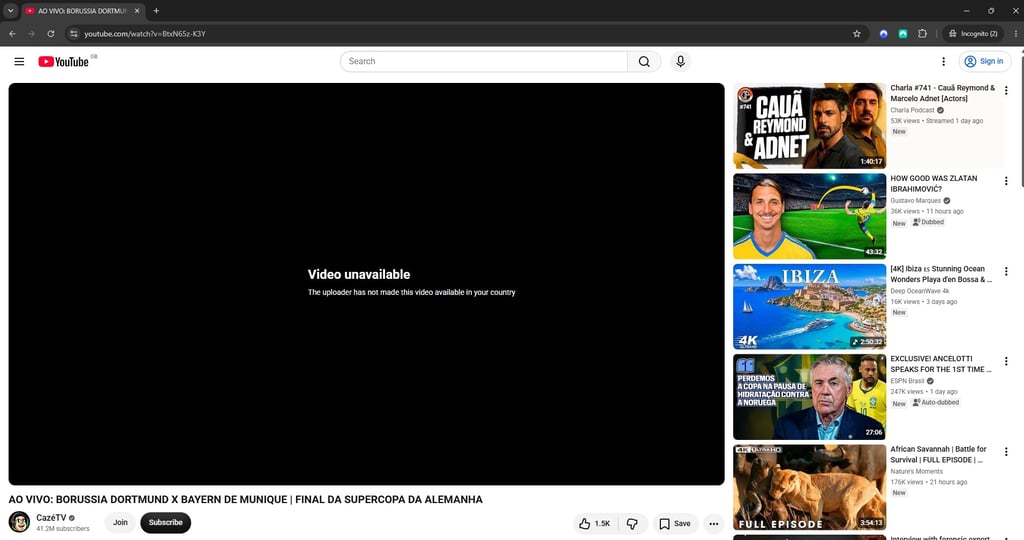This screenshot has height=540, width=1024.
Task: Like the video with thumbs up
Action: click(594, 524)
